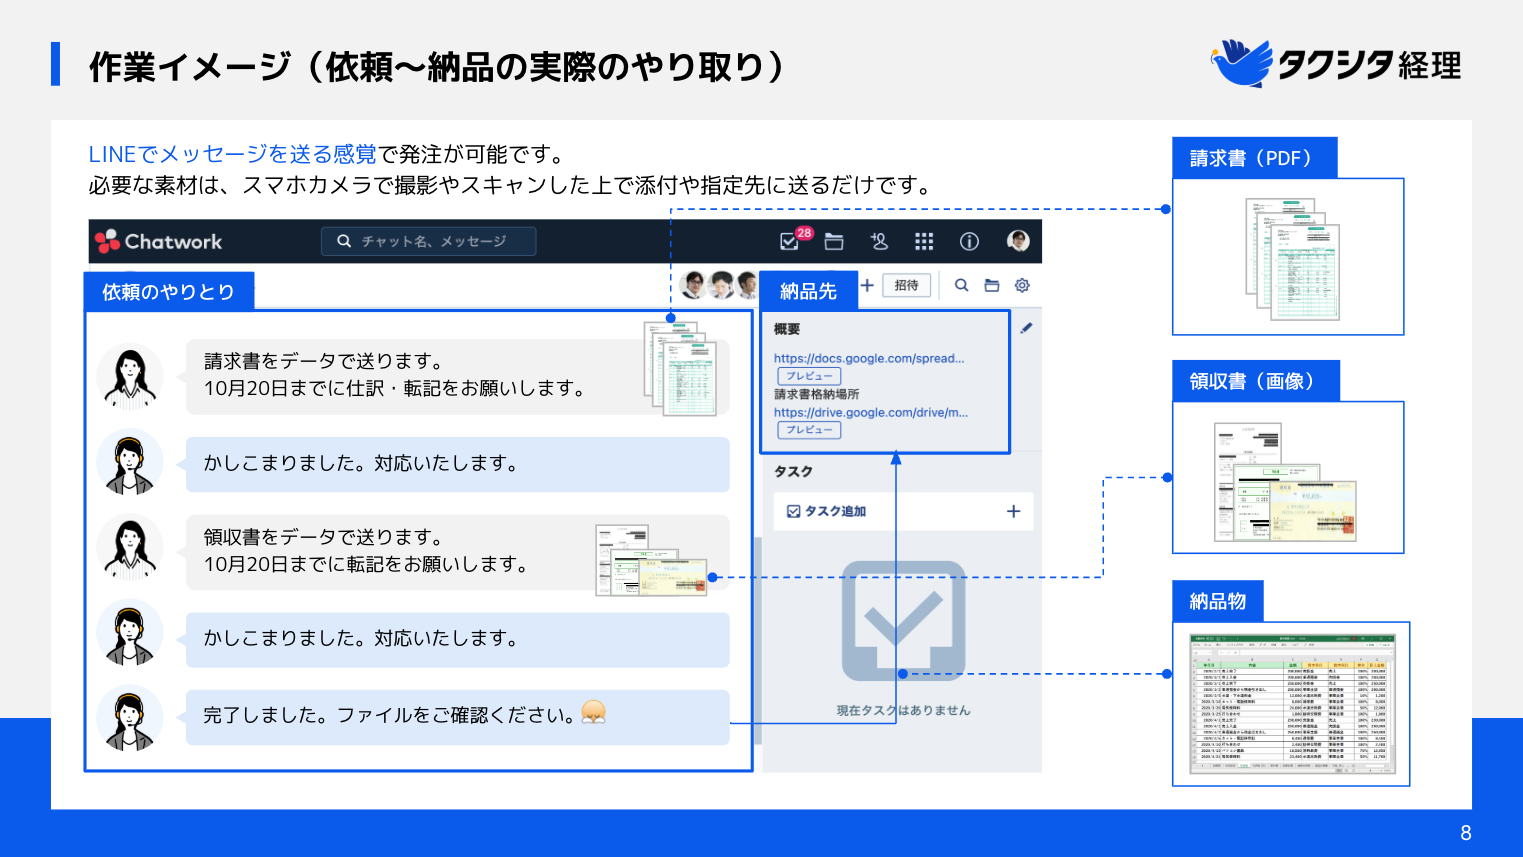1523x857 pixels.
Task: Click プレビュー under the docs.google.com link
Action: coord(809,376)
